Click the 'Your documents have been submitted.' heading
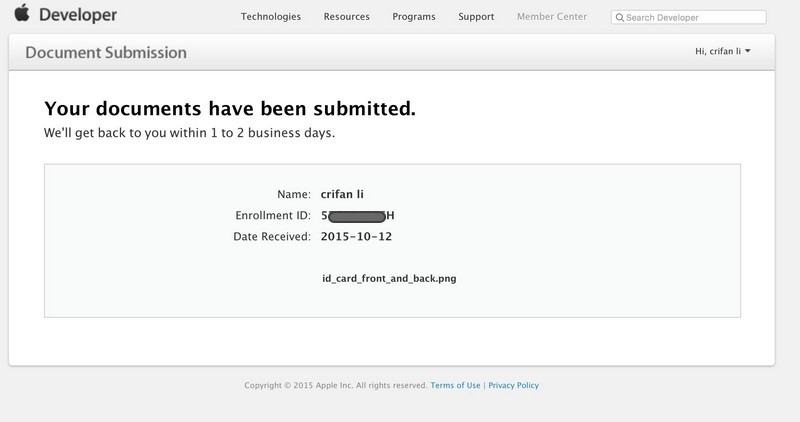Image resolution: width=800 pixels, height=422 pixels. 230,108
